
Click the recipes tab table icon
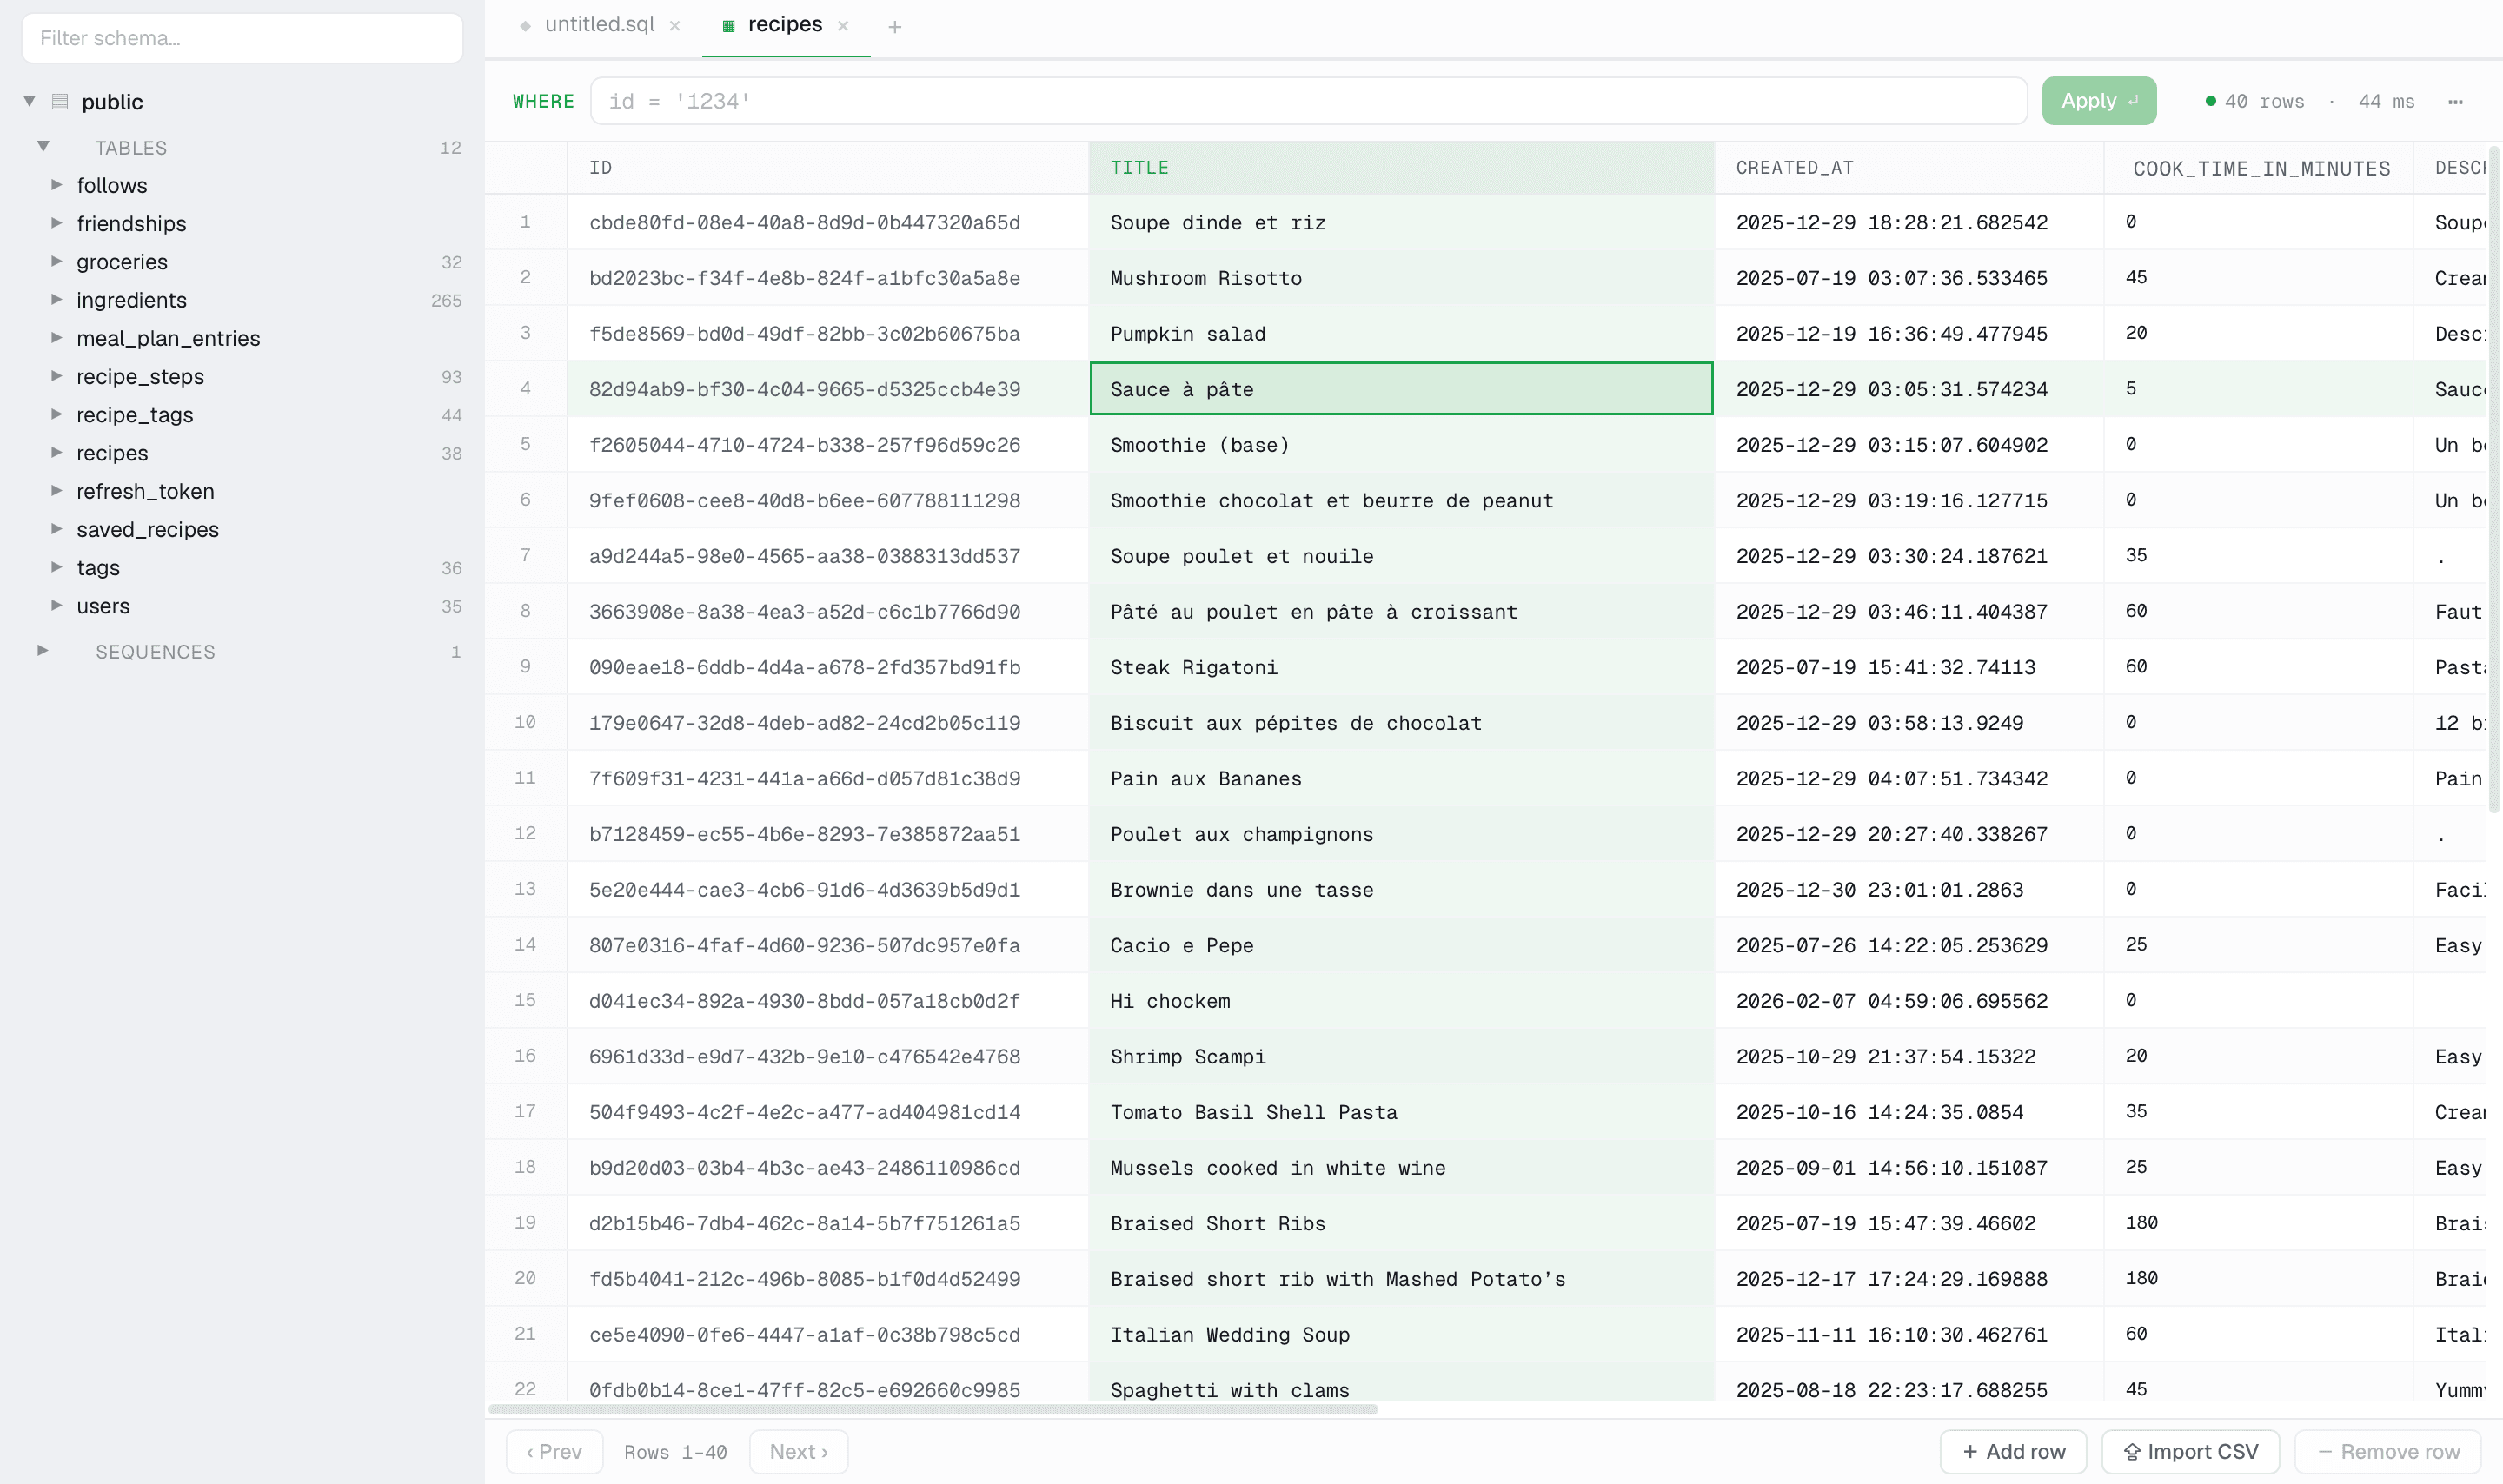point(728,26)
